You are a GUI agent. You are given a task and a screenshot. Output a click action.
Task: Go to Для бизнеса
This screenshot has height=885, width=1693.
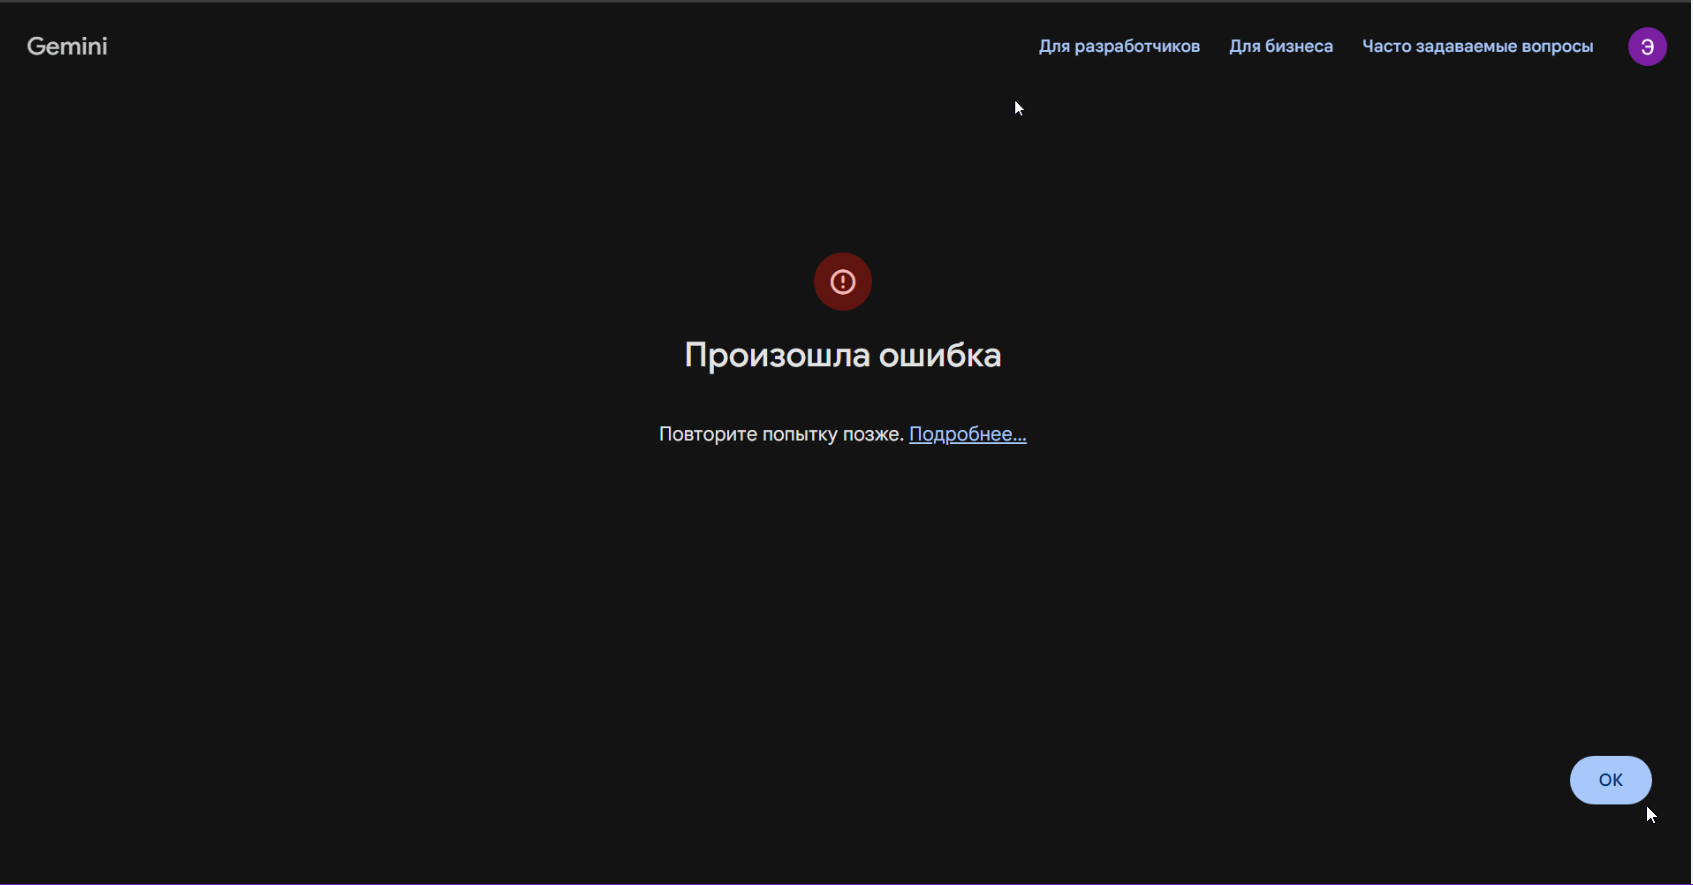pyautogui.click(x=1280, y=47)
